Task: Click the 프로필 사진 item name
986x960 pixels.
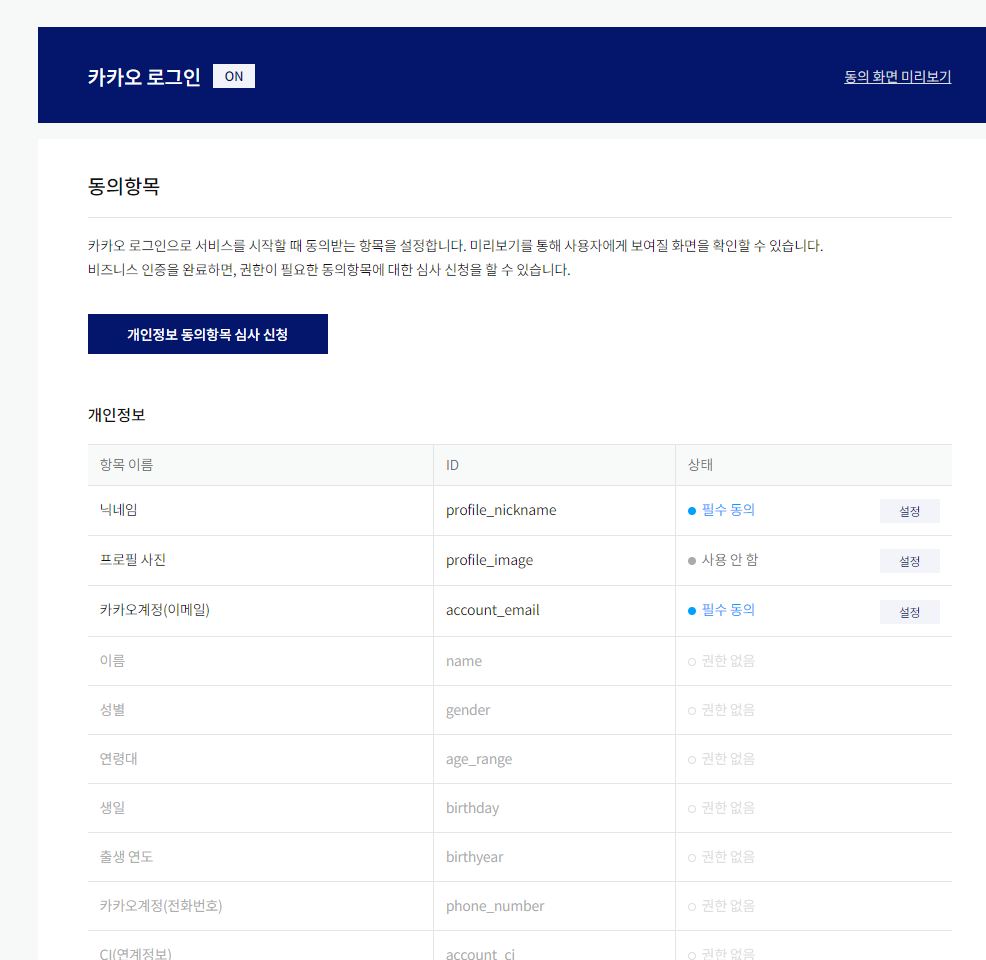Action: (133, 560)
